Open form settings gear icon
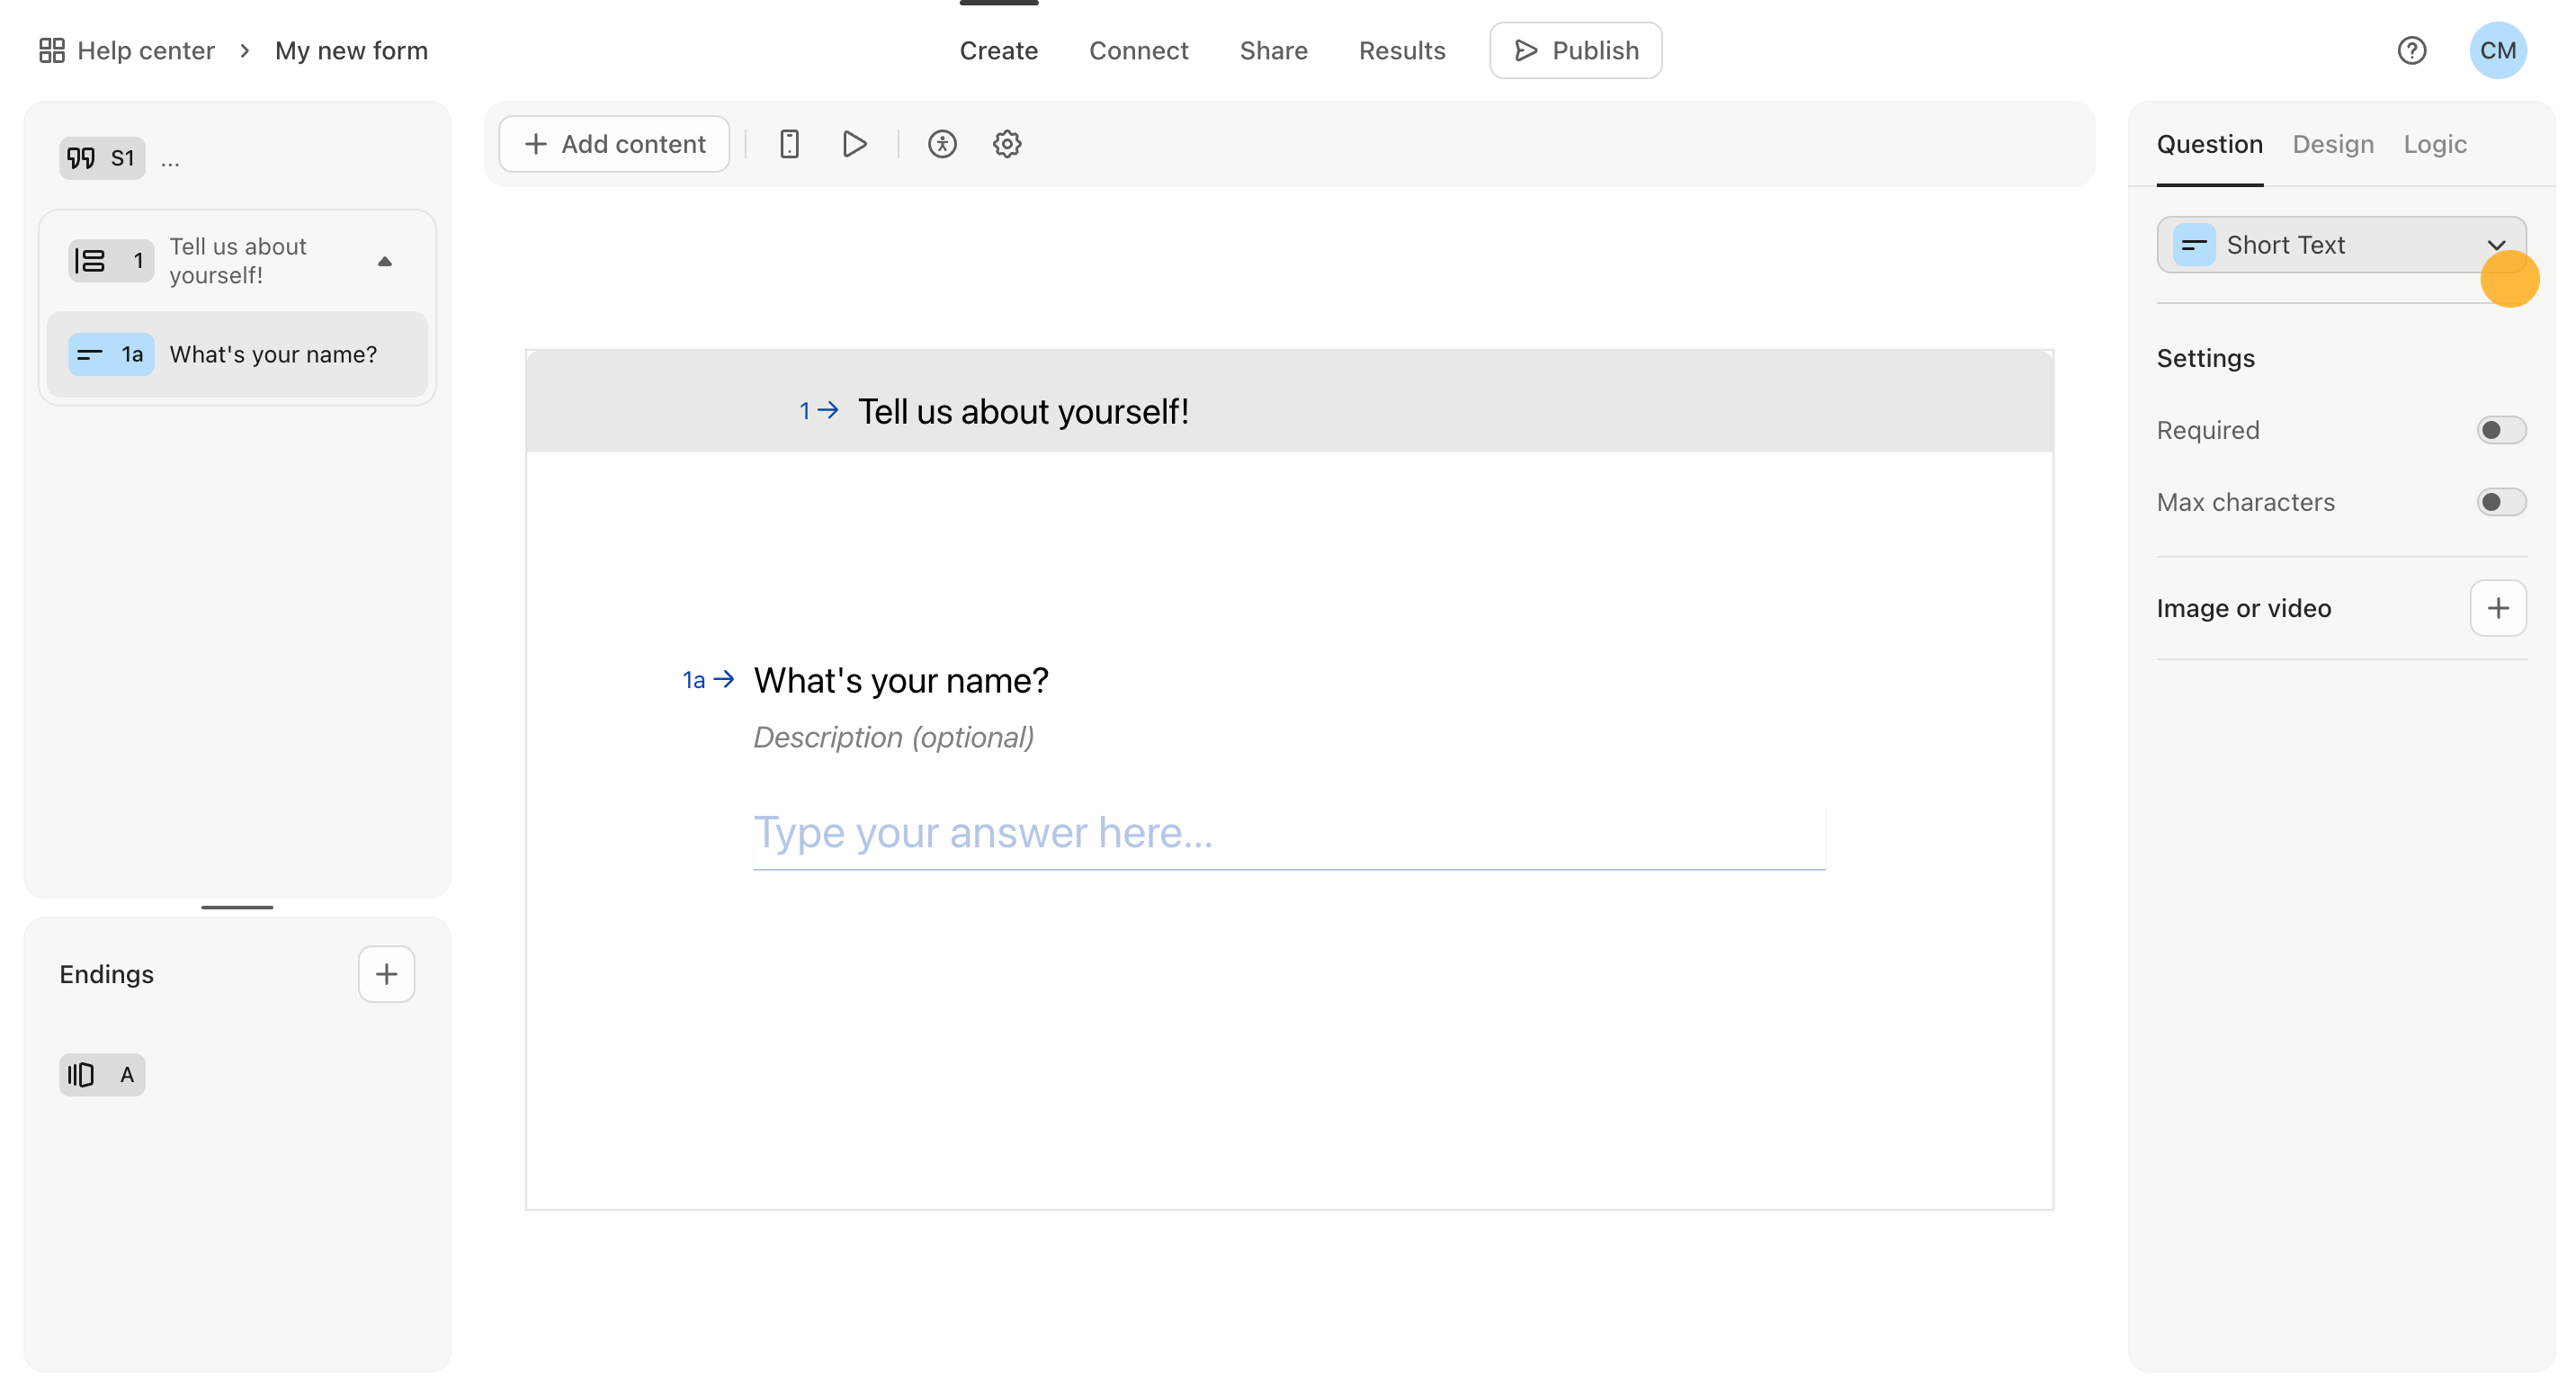Viewport: 2576px width, 1396px height. click(1007, 144)
